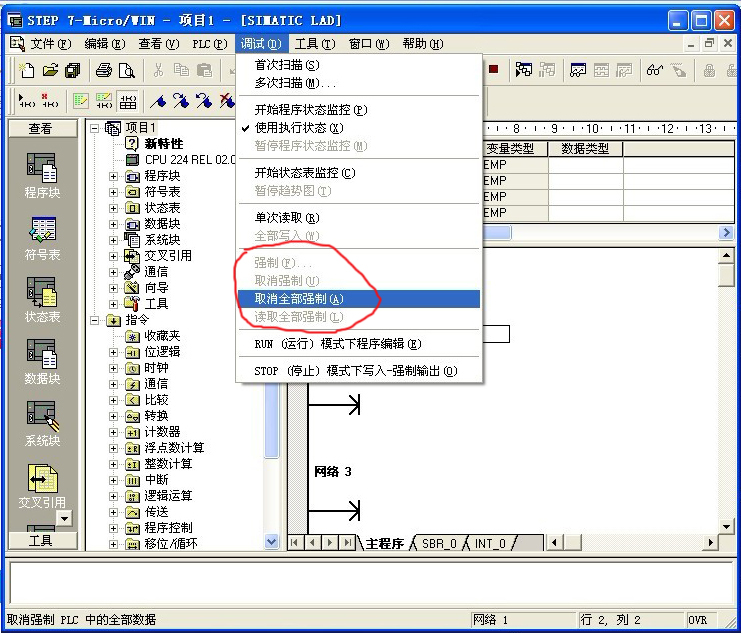The height and width of the screenshot is (633, 741).
Task: Click the 查看 view bar header button
Action: 43,129
